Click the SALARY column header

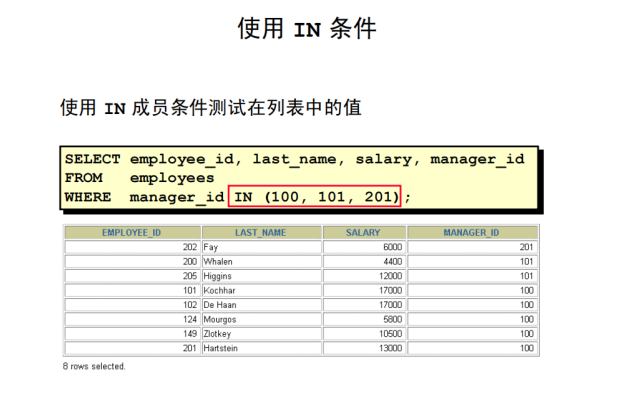[364, 233]
